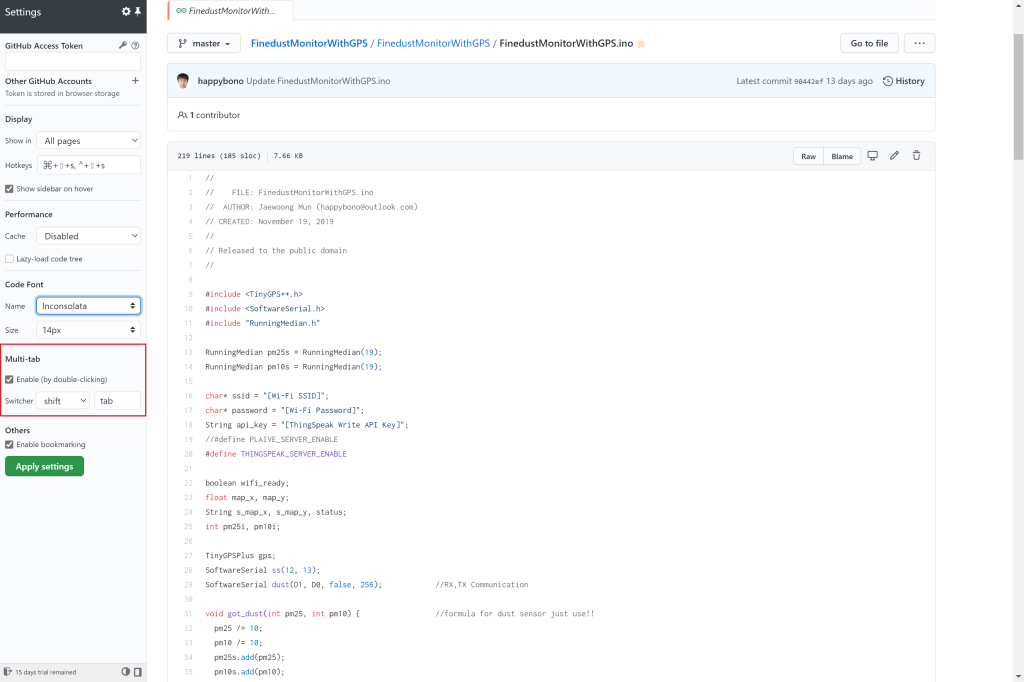Open commit message Update FinedustMonitorWithGPS.ino
The height and width of the screenshot is (682, 1024).
(318, 81)
